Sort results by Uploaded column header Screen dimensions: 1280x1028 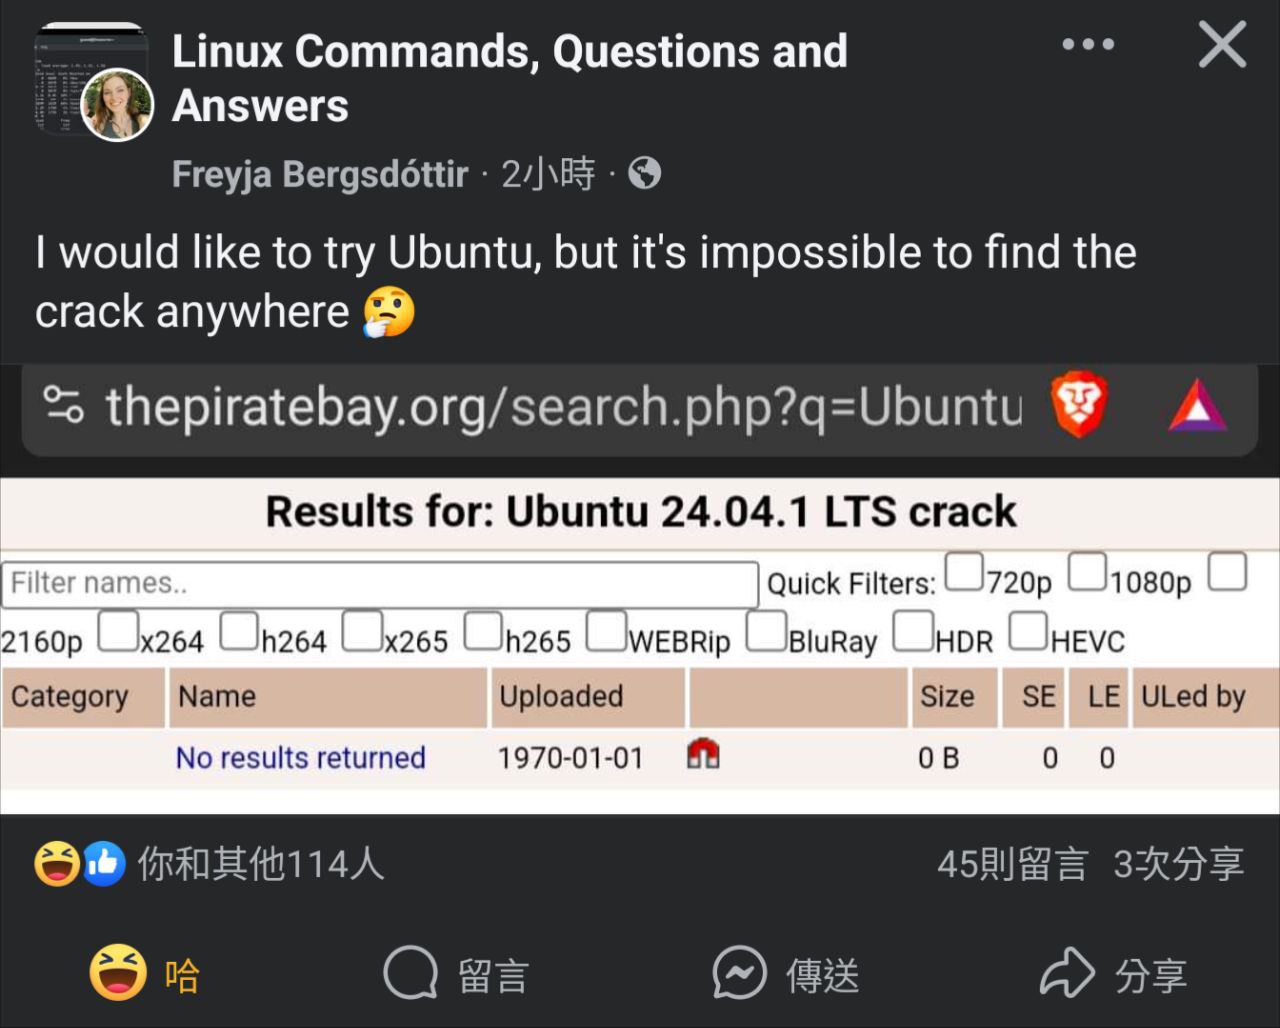[561, 697]
